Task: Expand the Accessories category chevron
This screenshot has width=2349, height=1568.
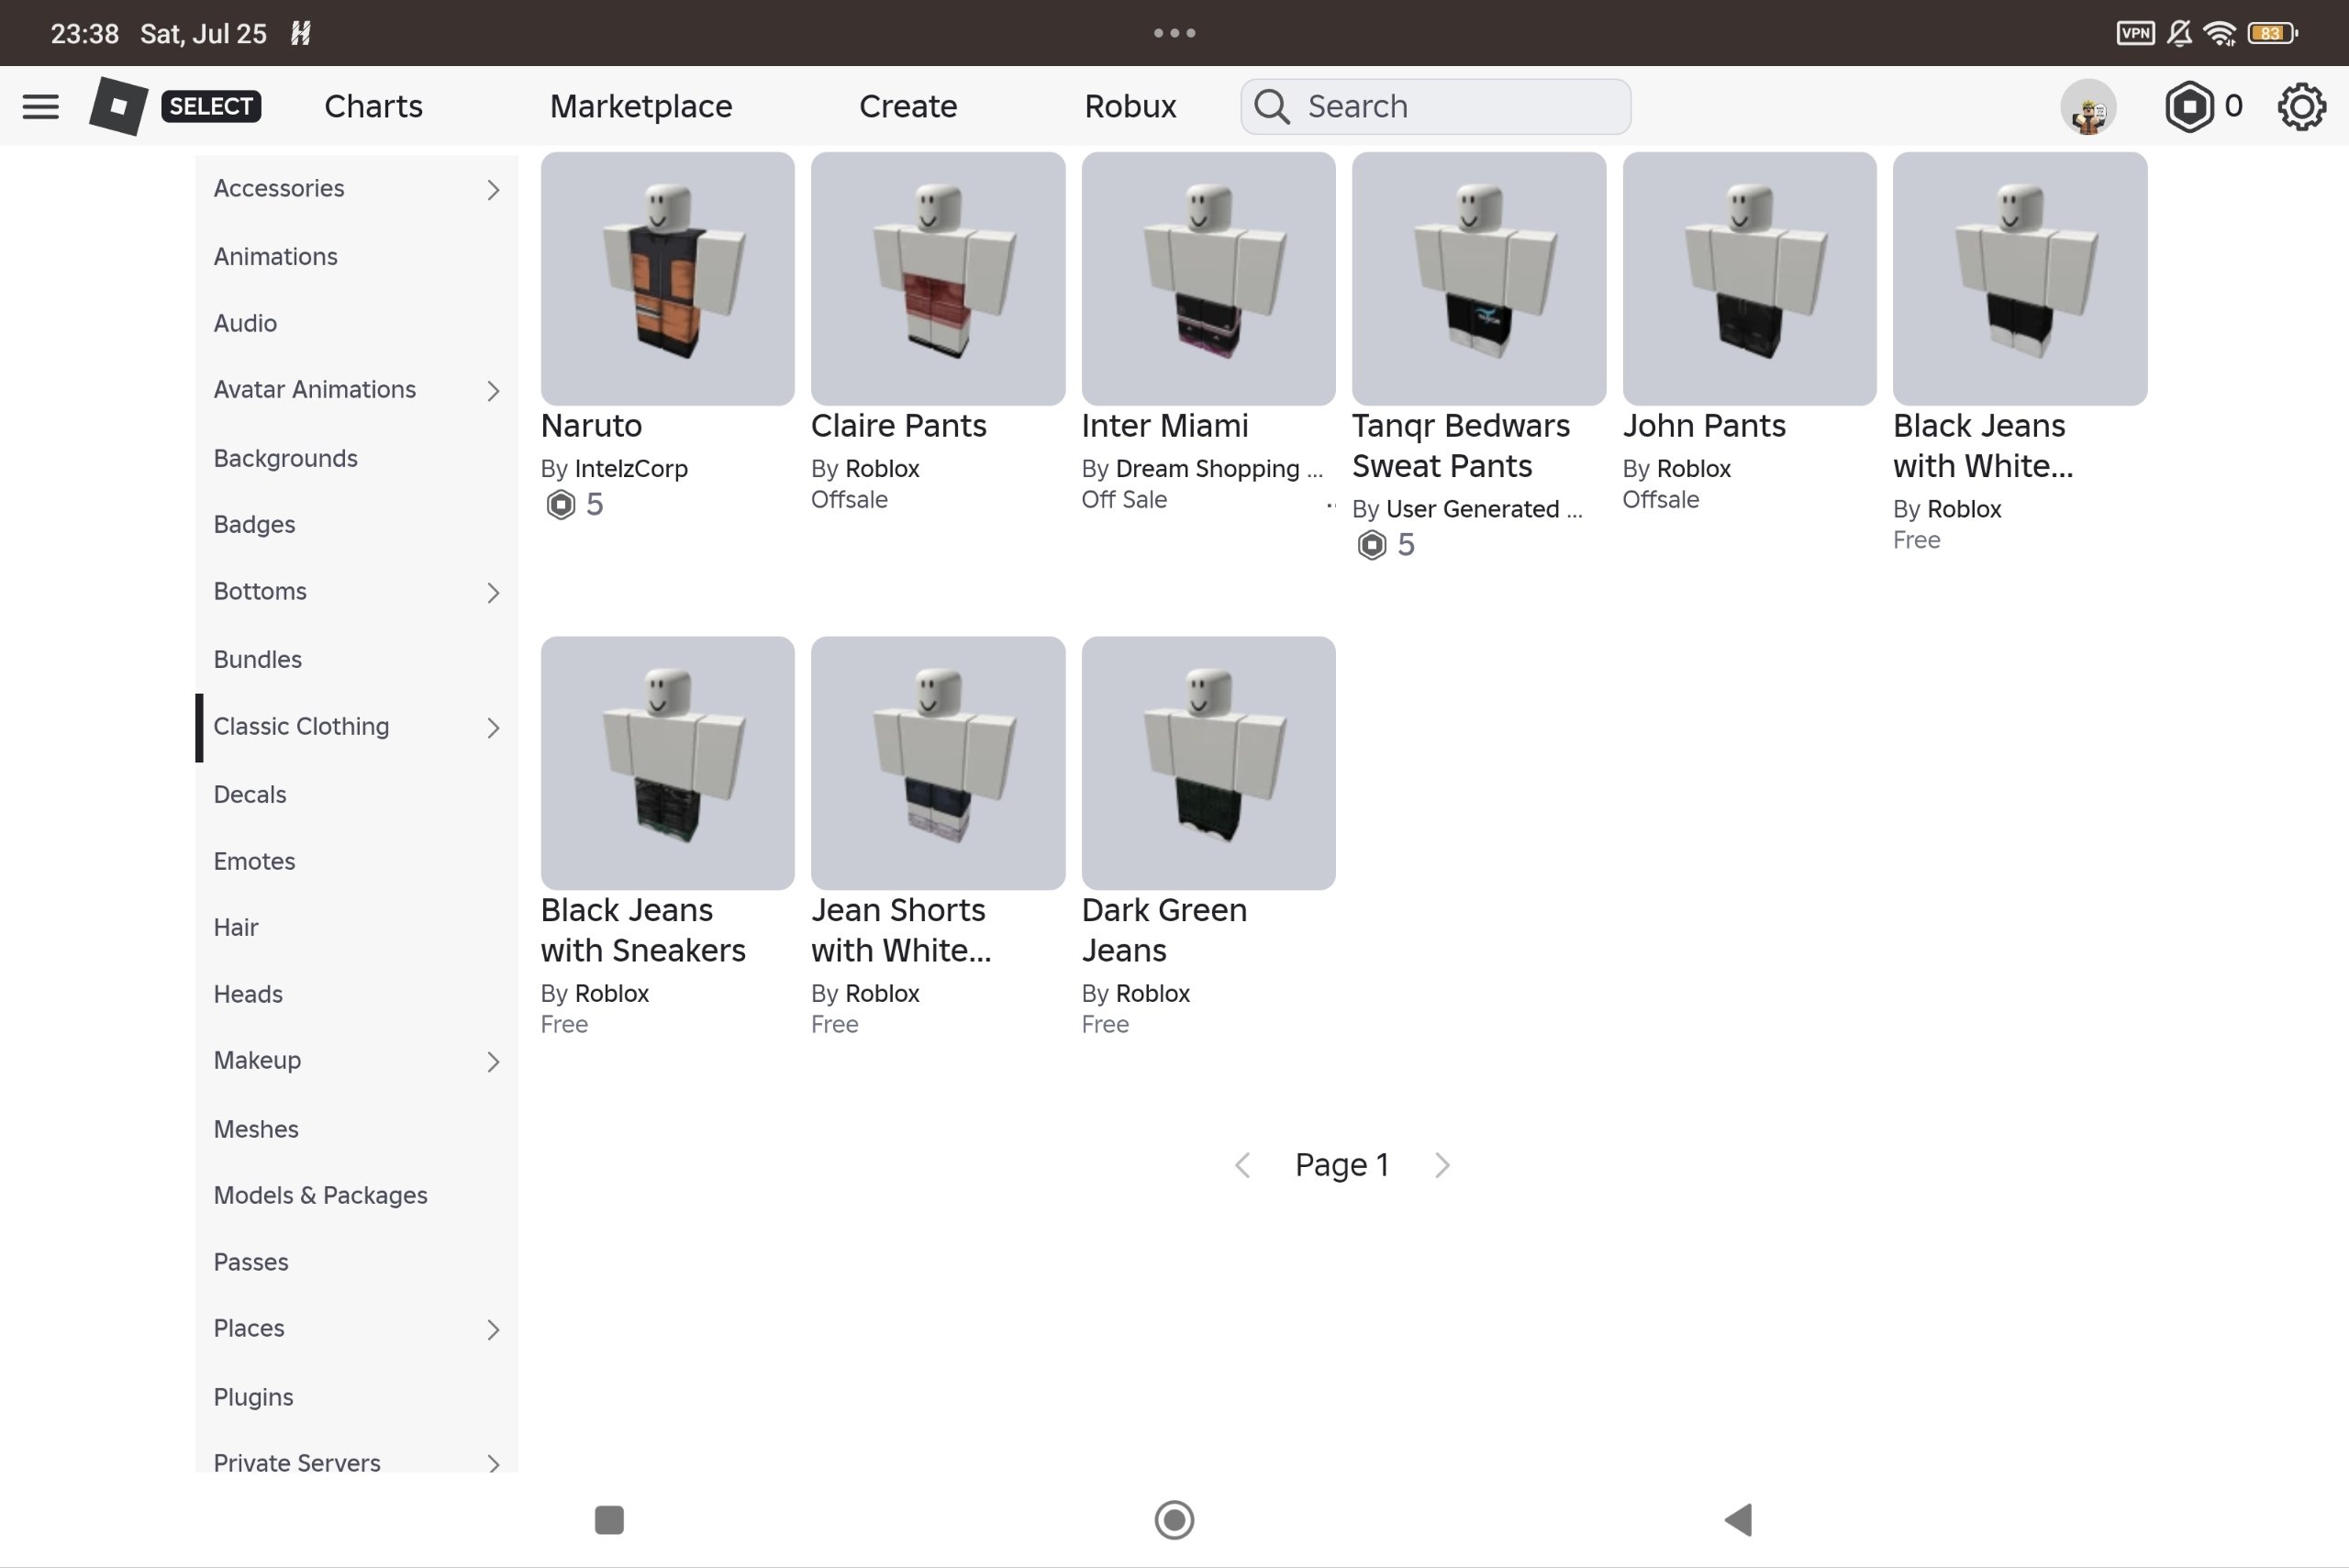Action: (493, 189)
